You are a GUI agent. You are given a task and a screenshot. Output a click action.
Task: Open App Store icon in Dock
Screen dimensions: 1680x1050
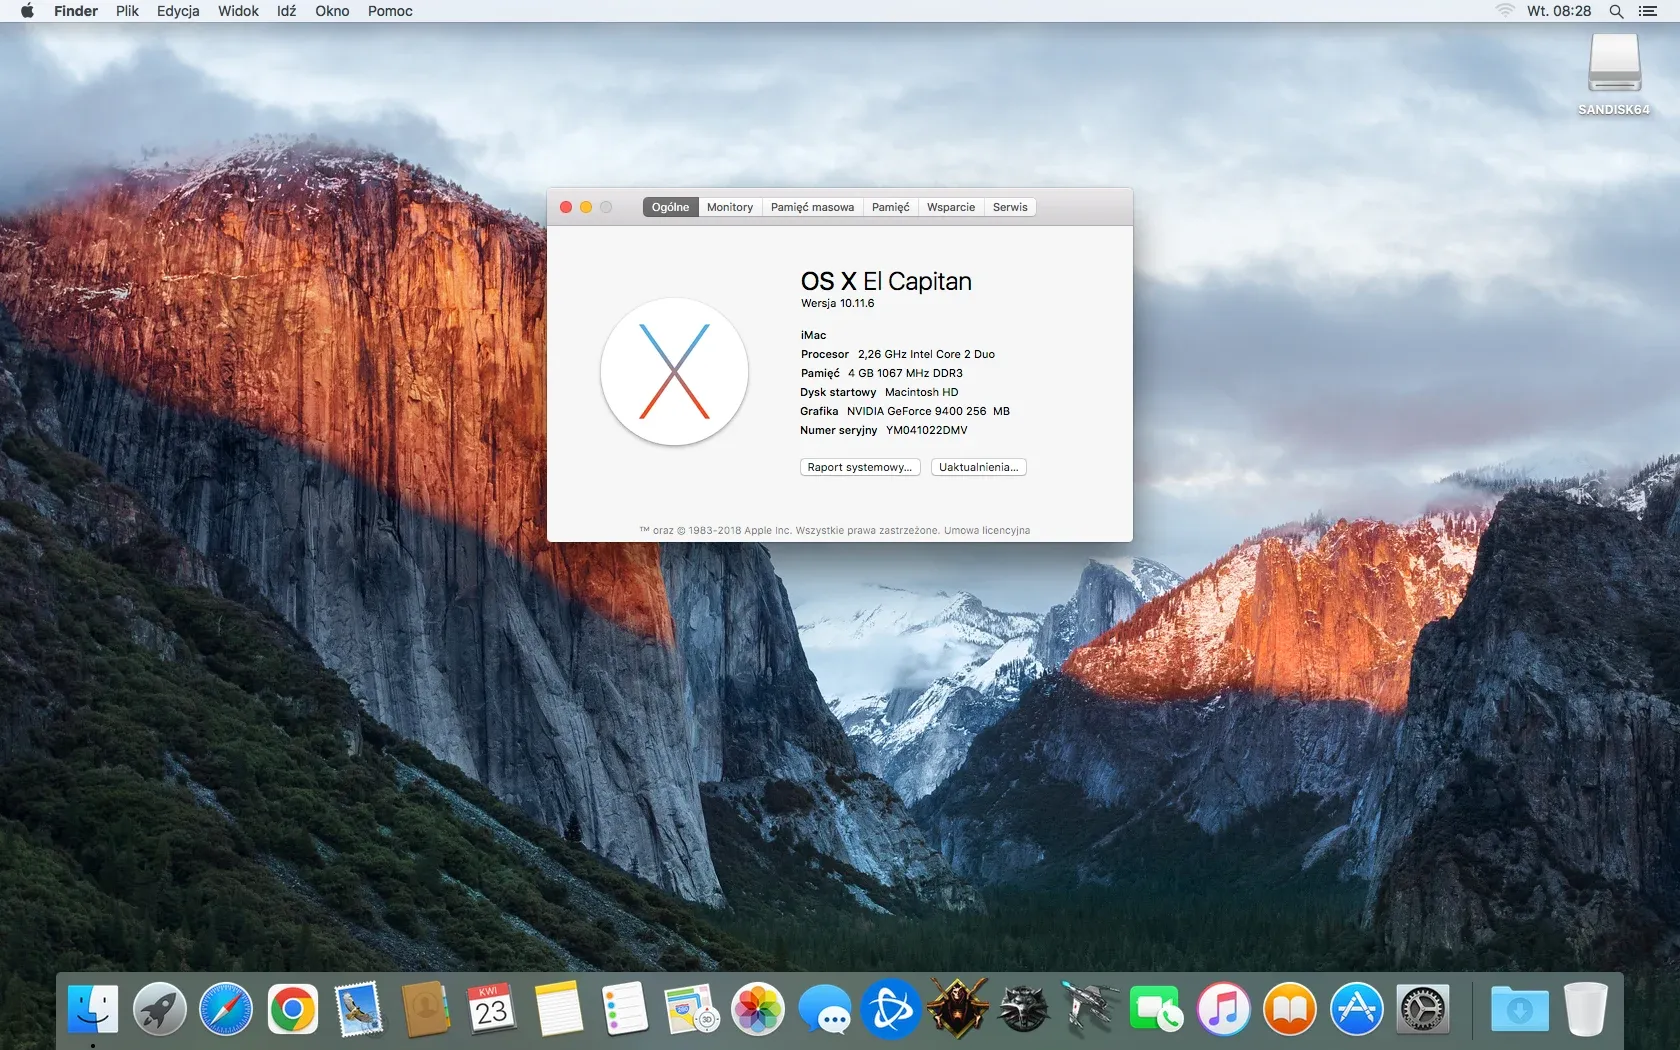1356,1009
